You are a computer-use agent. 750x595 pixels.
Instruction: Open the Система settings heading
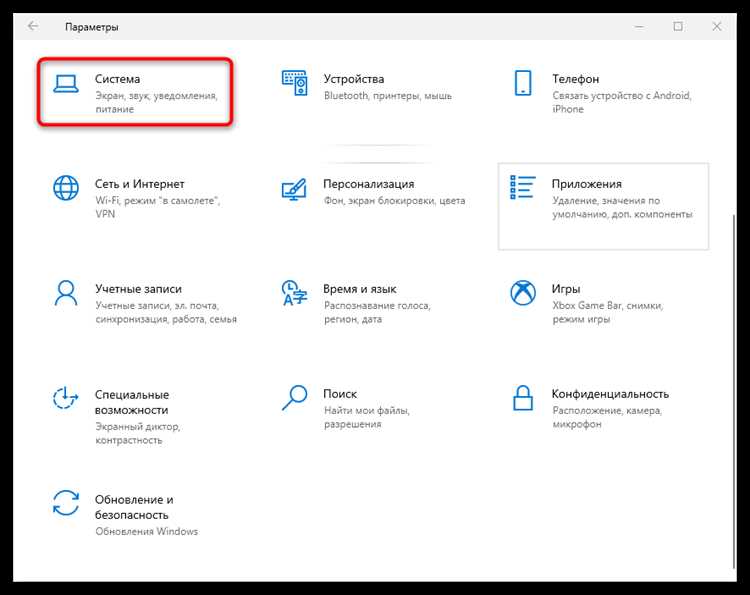click(x=117, y=78)
